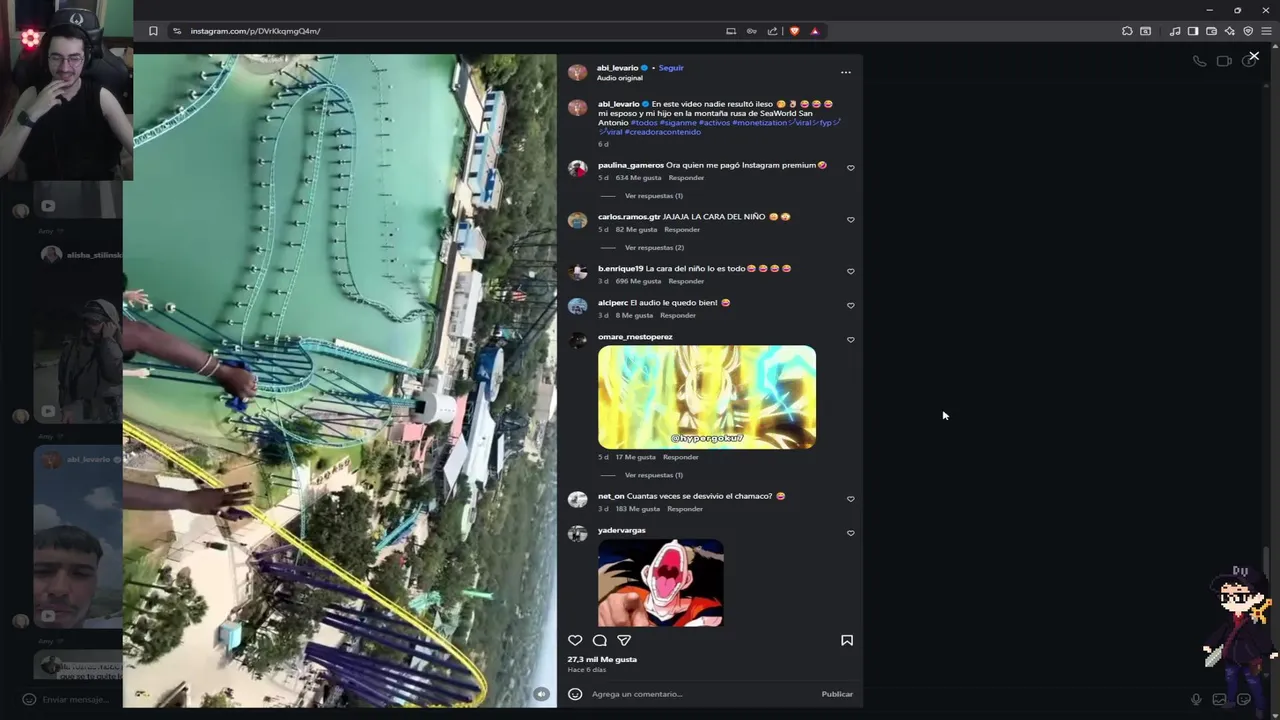
Task: Like yadervargas's GIF comment heart
Action: coord(851,533)
